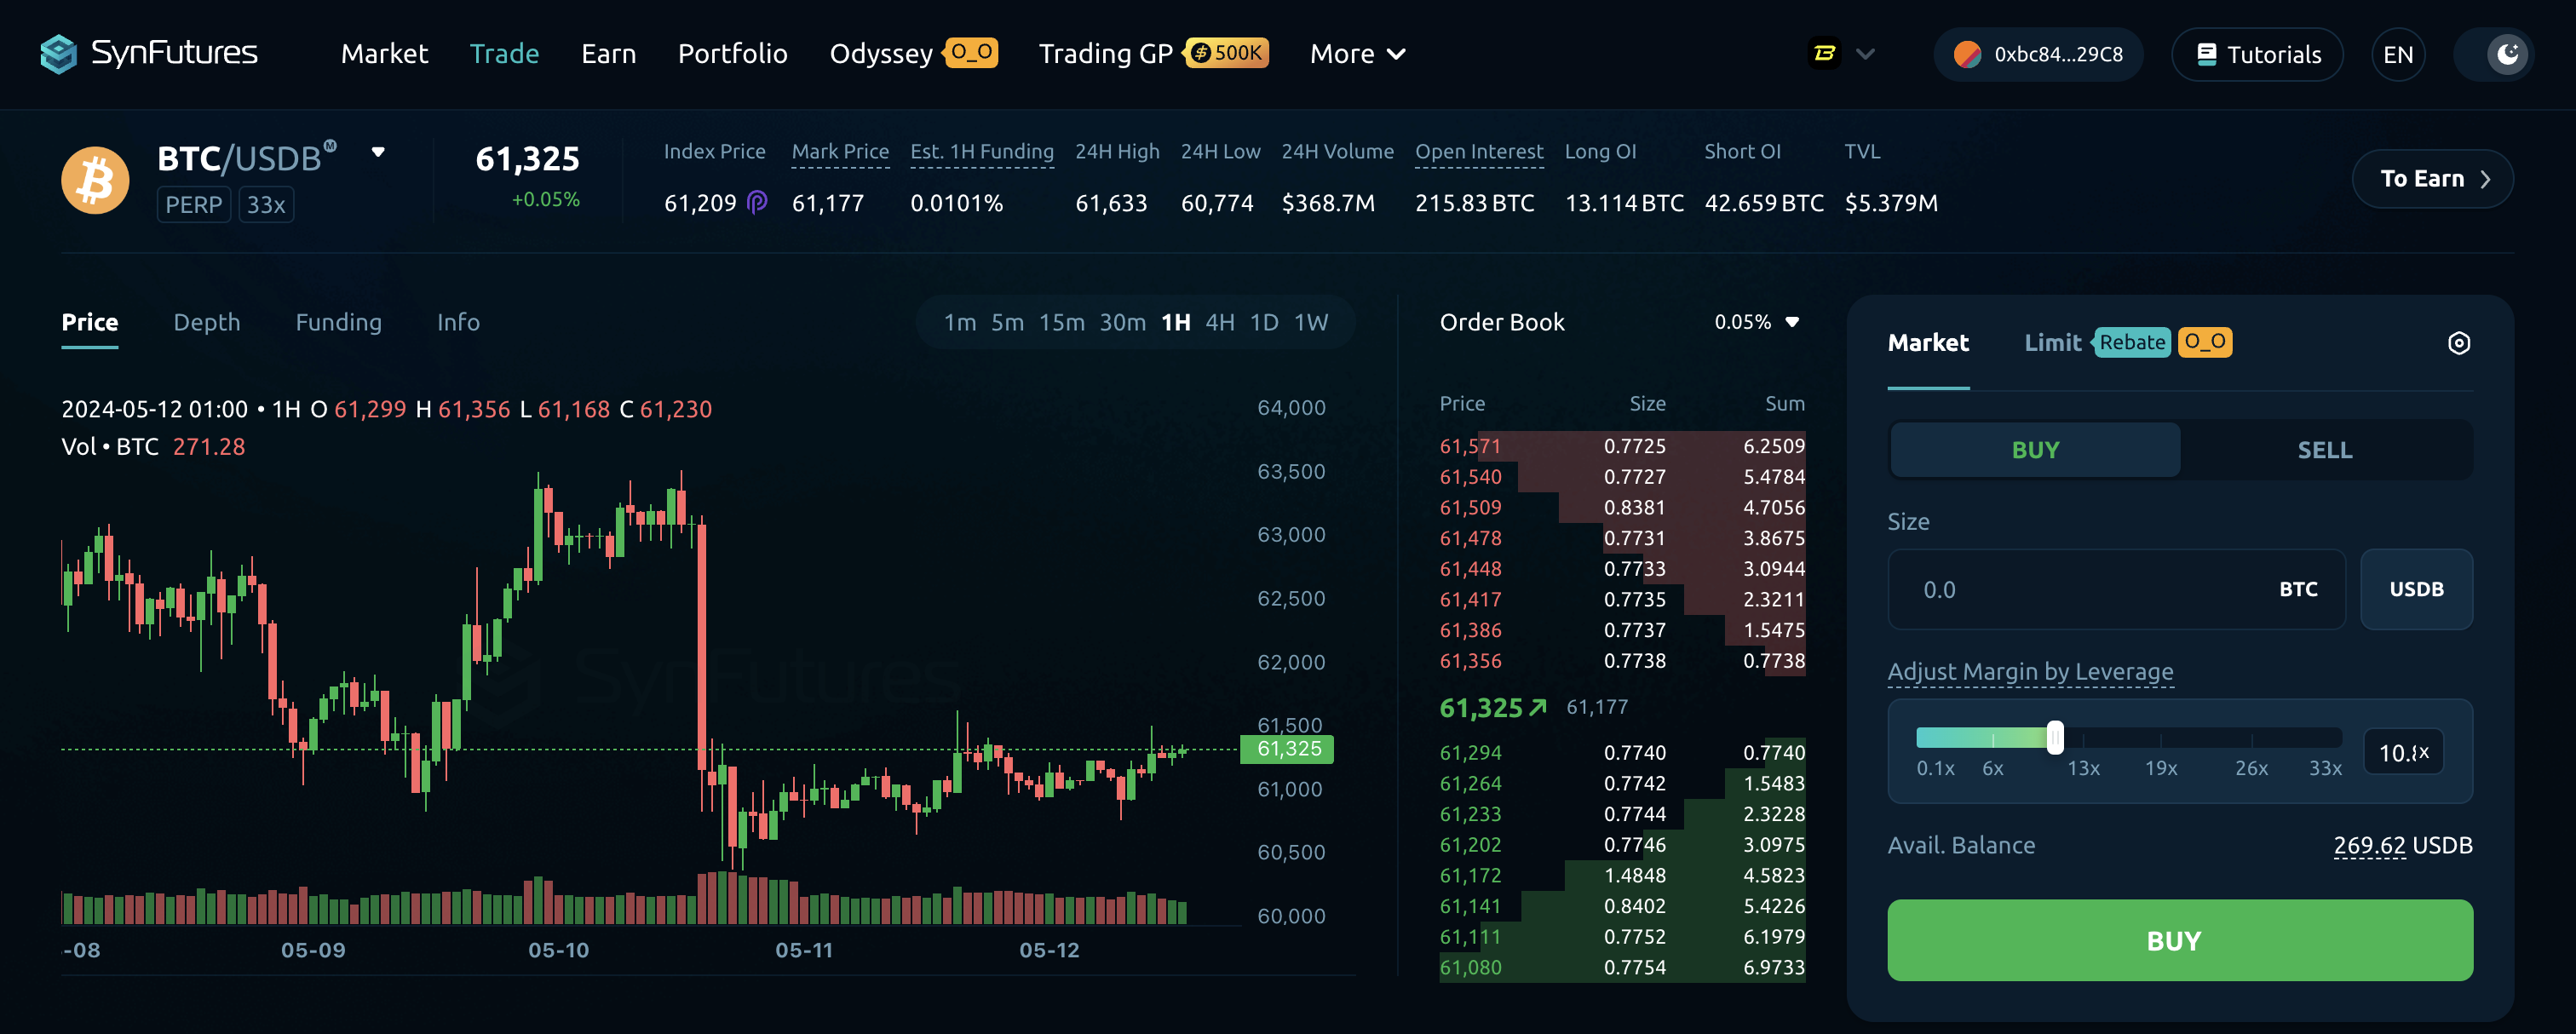Open the BTC/USDB pair selector arrow
This screenshot has width=2576, height=1034.
[x=378, y=153]
